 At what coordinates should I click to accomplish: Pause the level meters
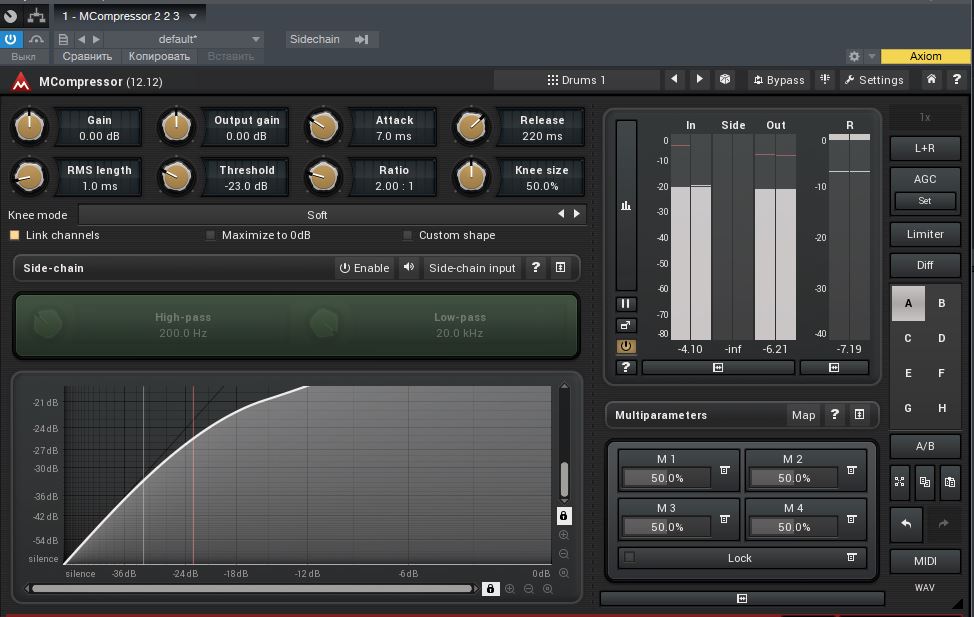tap(626, 304)
